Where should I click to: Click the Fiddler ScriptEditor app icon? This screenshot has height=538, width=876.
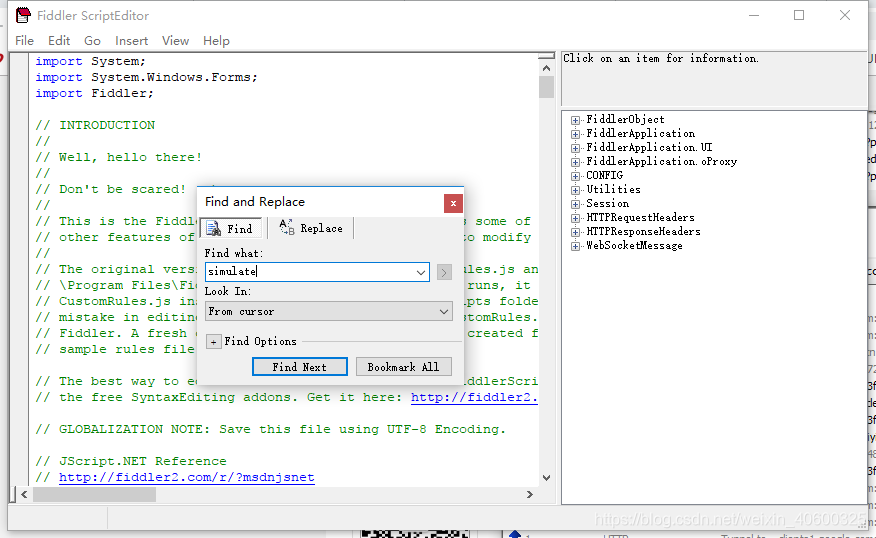pyautogui.click(x=23, y=15)
